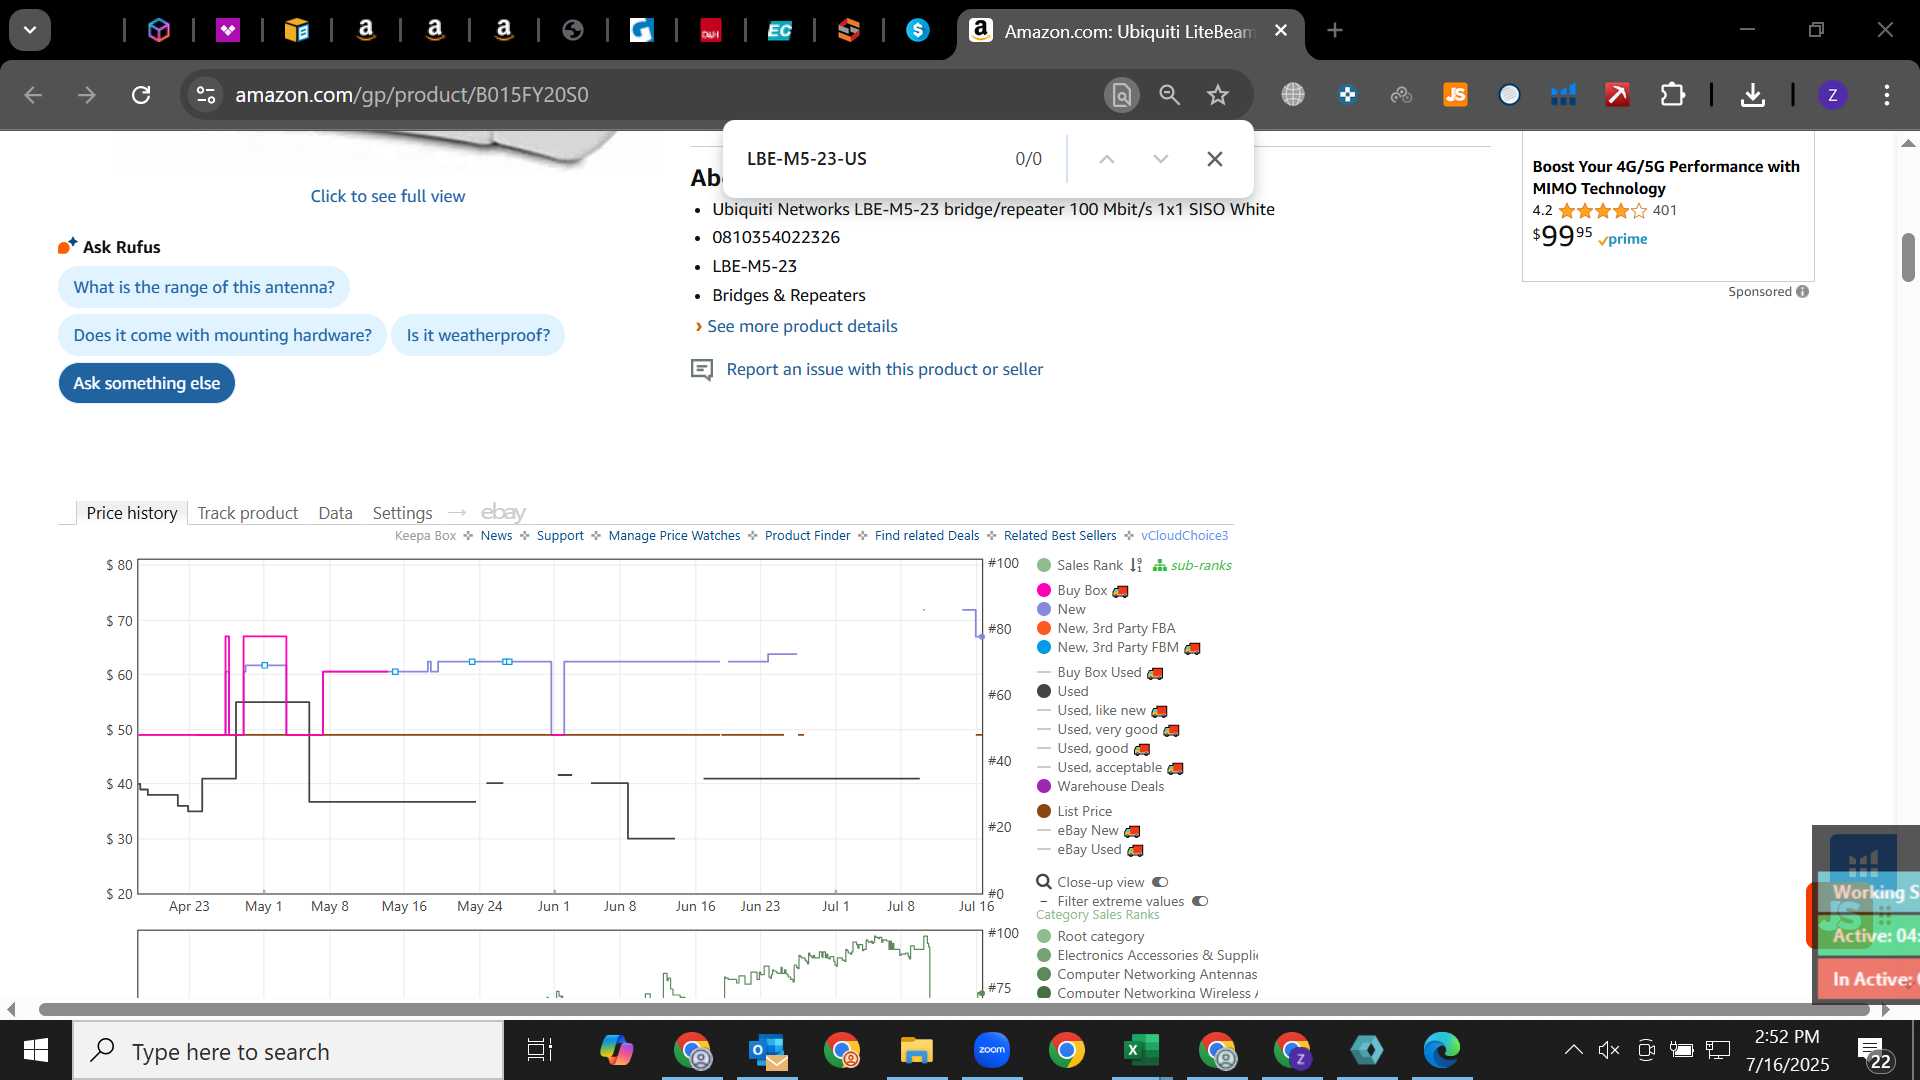
Task: Open Manage Price Watches link
Action: pos(674,536)
